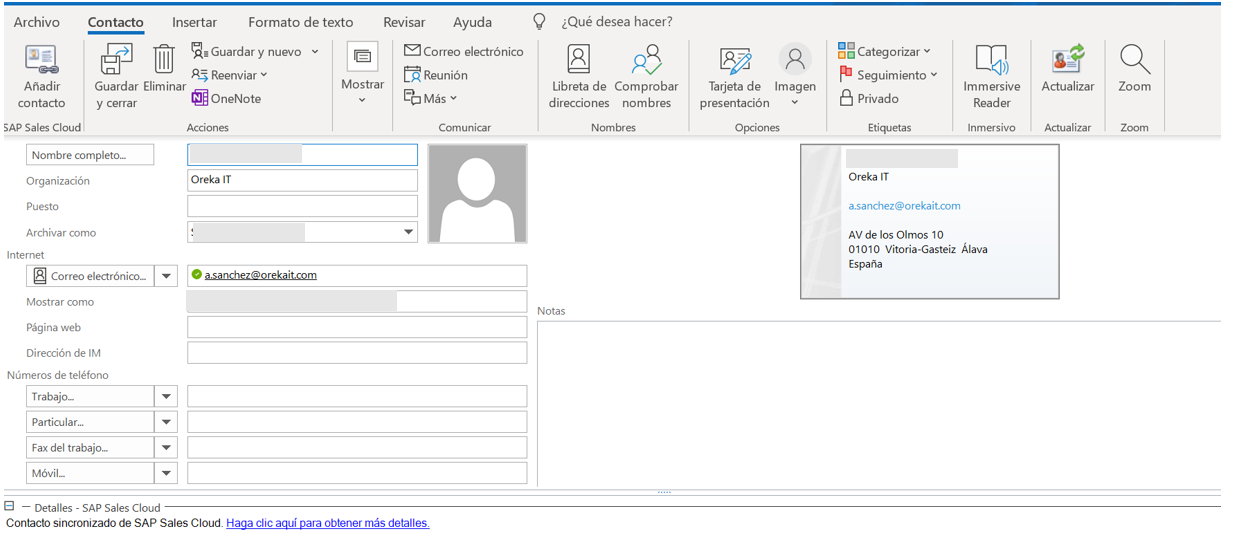Launch Immersive Reader
The width and height of the screenshot is (1235, 559).
pos(992,76)
